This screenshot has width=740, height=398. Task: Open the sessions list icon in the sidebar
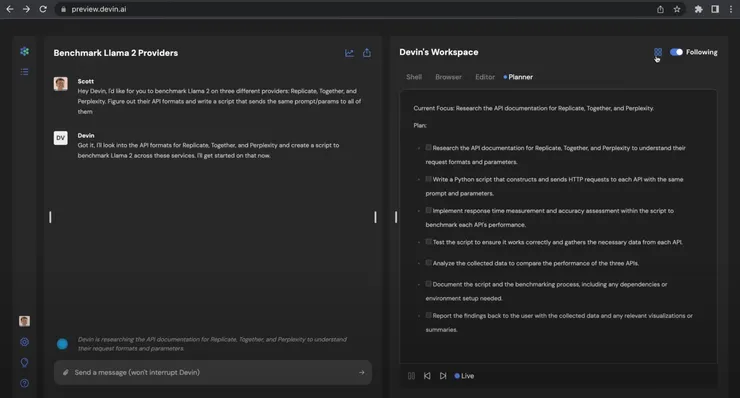pos(25,72)
